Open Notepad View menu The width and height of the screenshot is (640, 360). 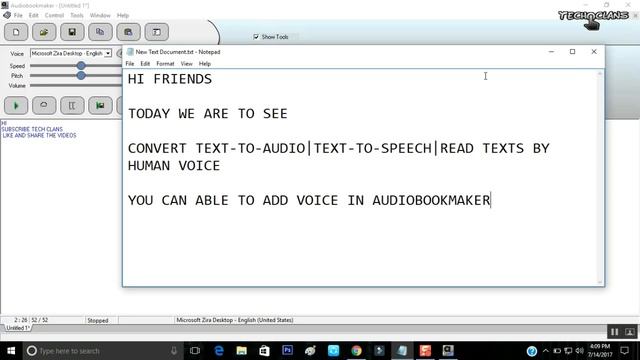click(x=187, y=64)
